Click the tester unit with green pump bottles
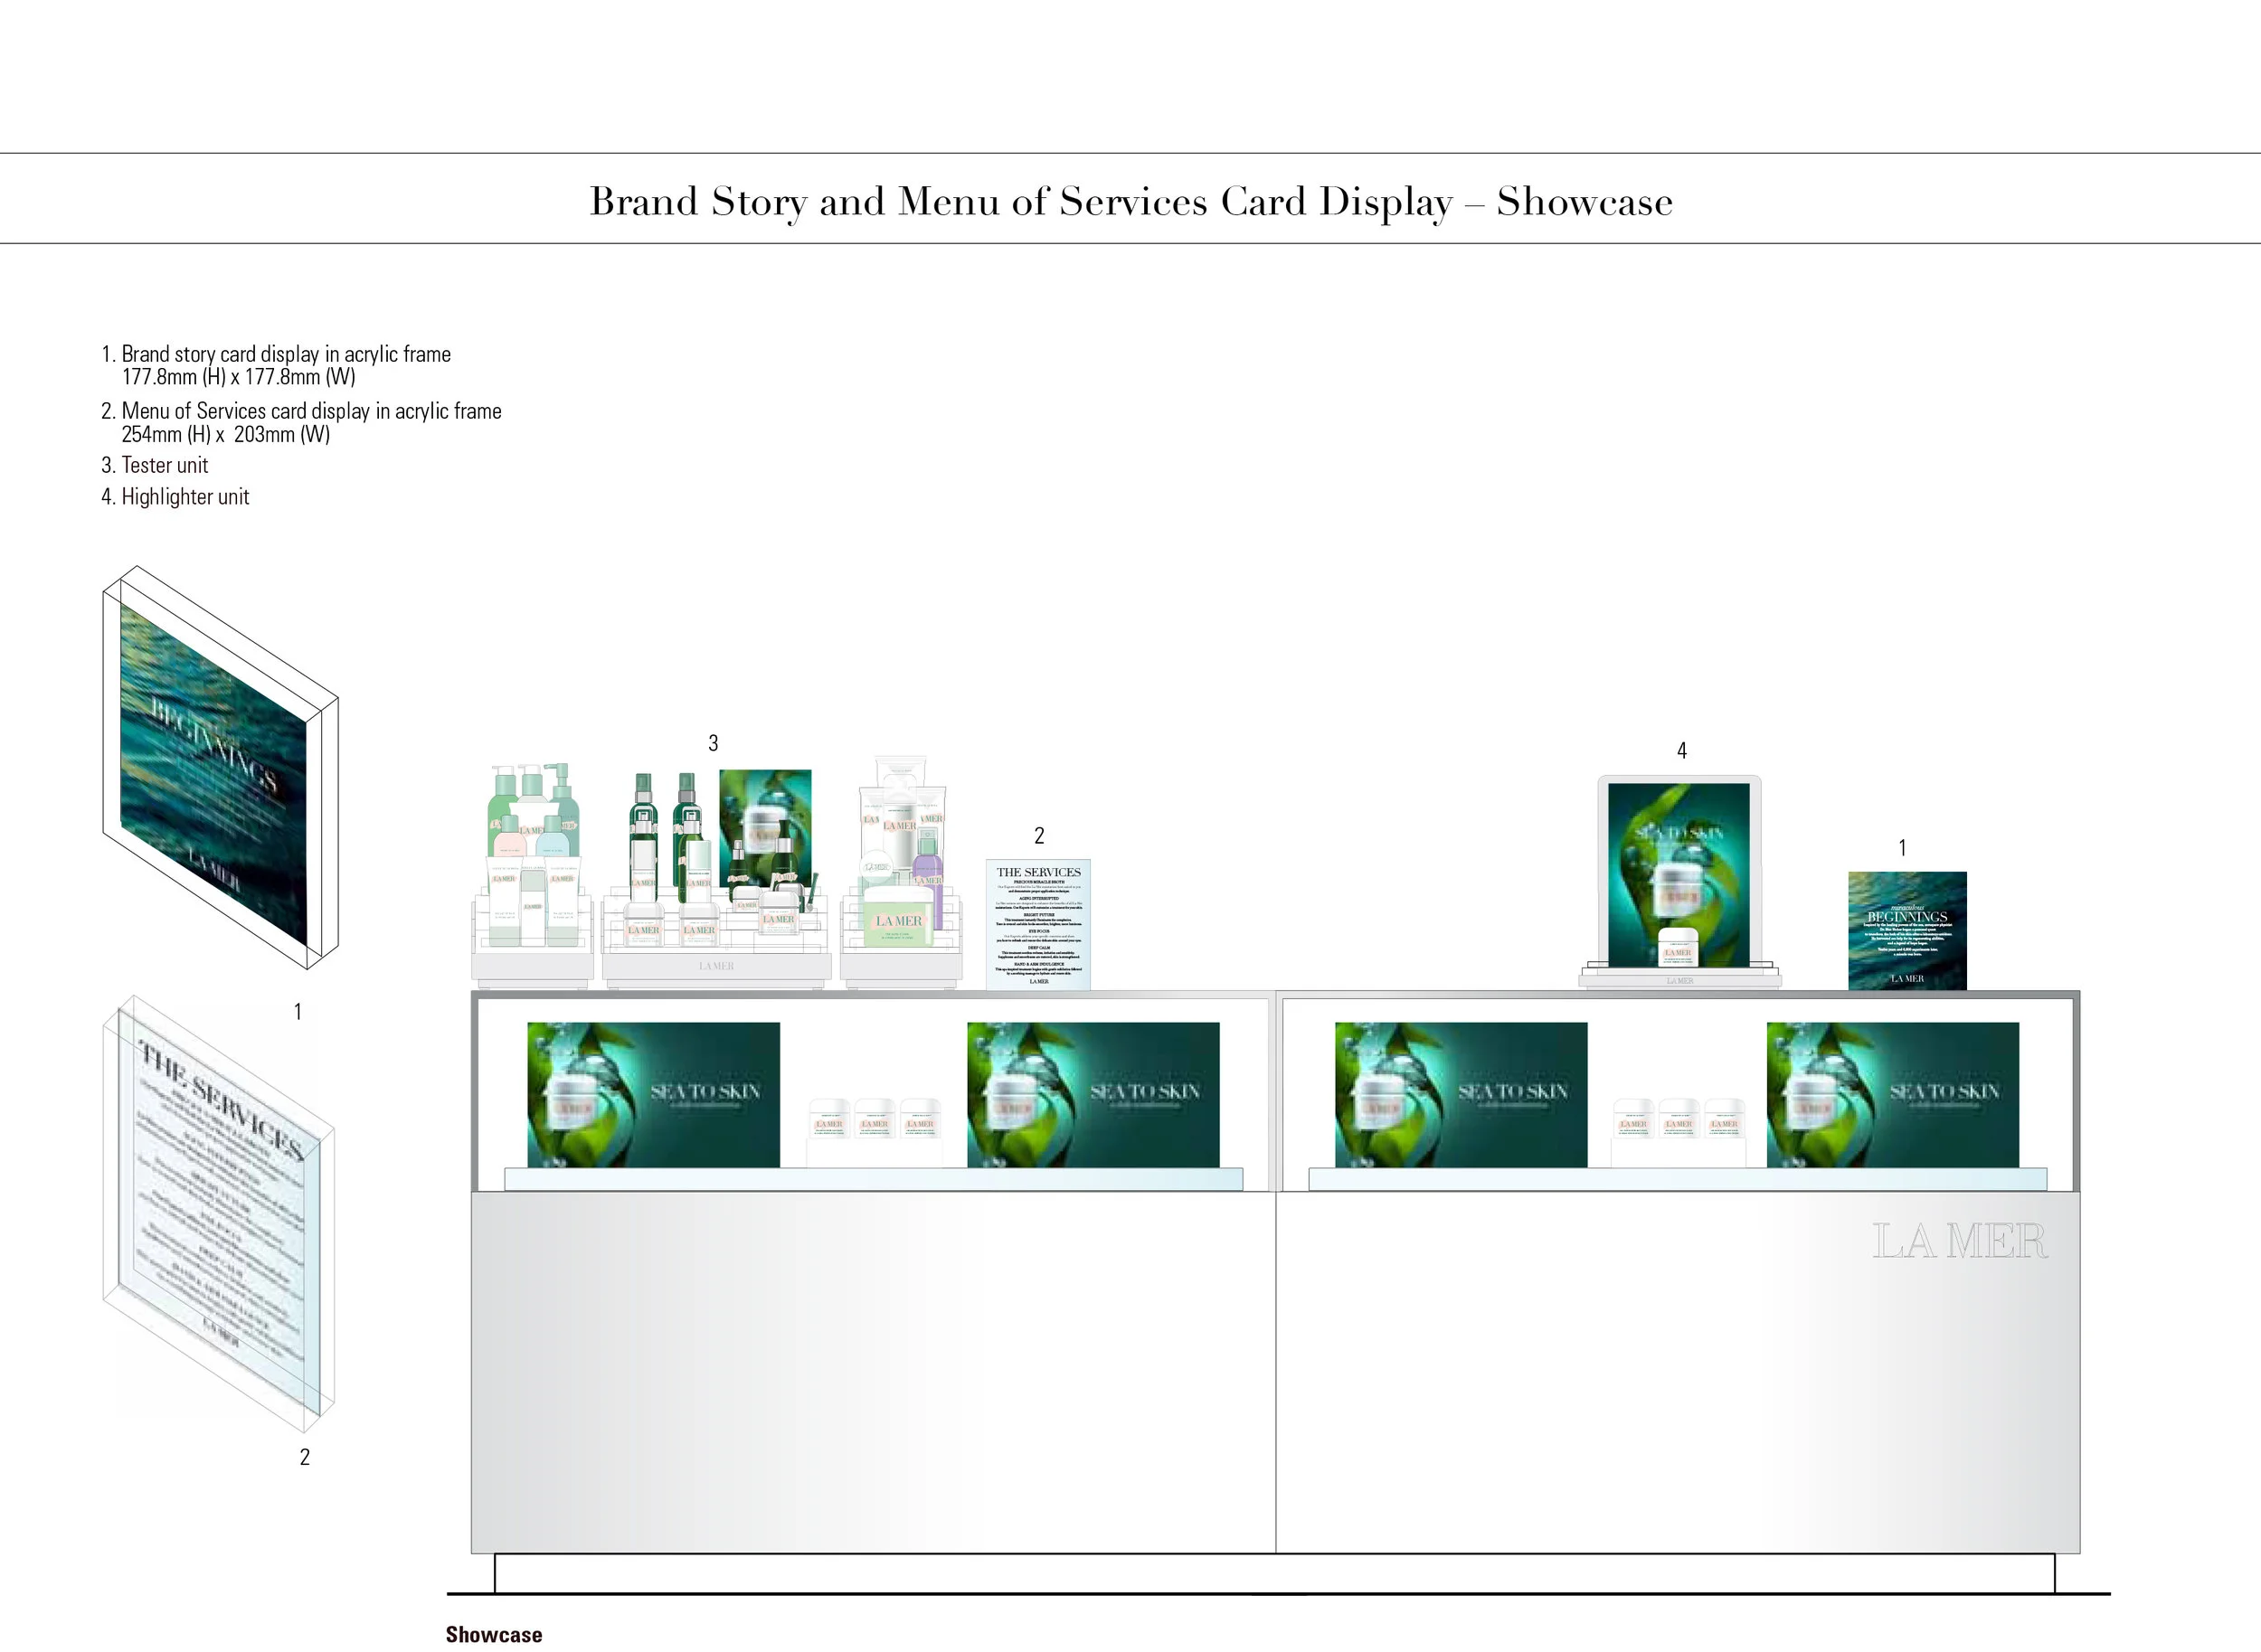Screen dimensions: 2261x1652 pyautogui.click(x=530, y=870)
